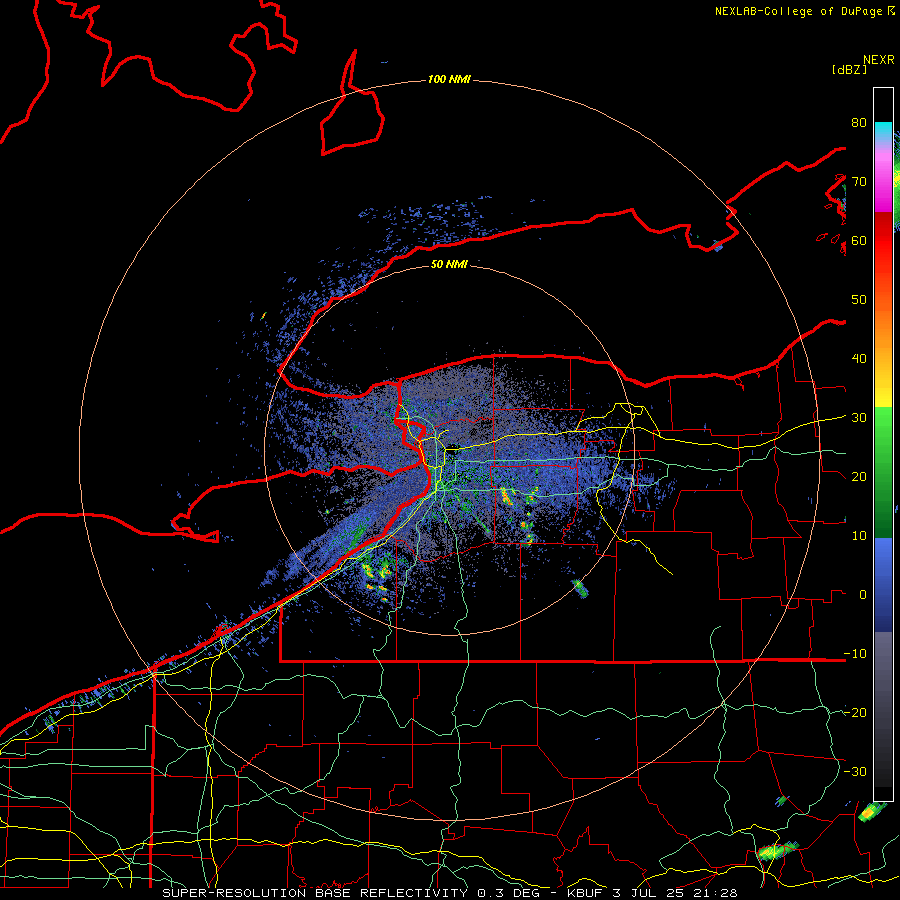Click the isolated echo just inside 50 NMI ring southeast
Screen dimensions: 900x900
580,588
